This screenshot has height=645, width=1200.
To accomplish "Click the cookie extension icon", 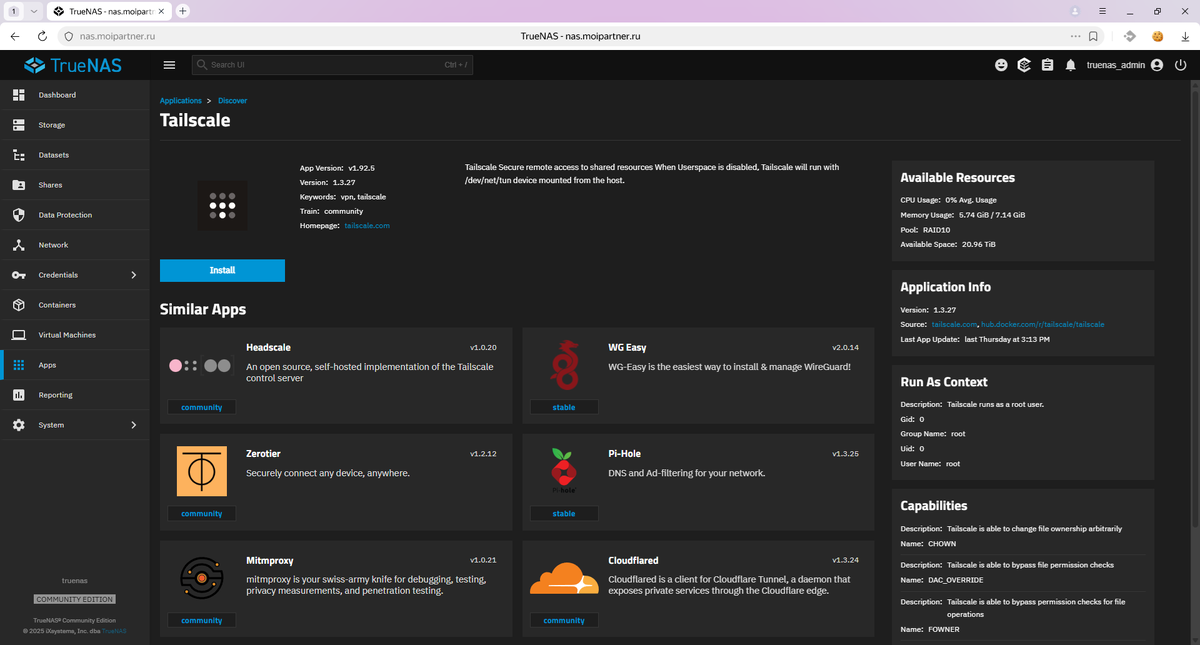I will [1157, 36].
